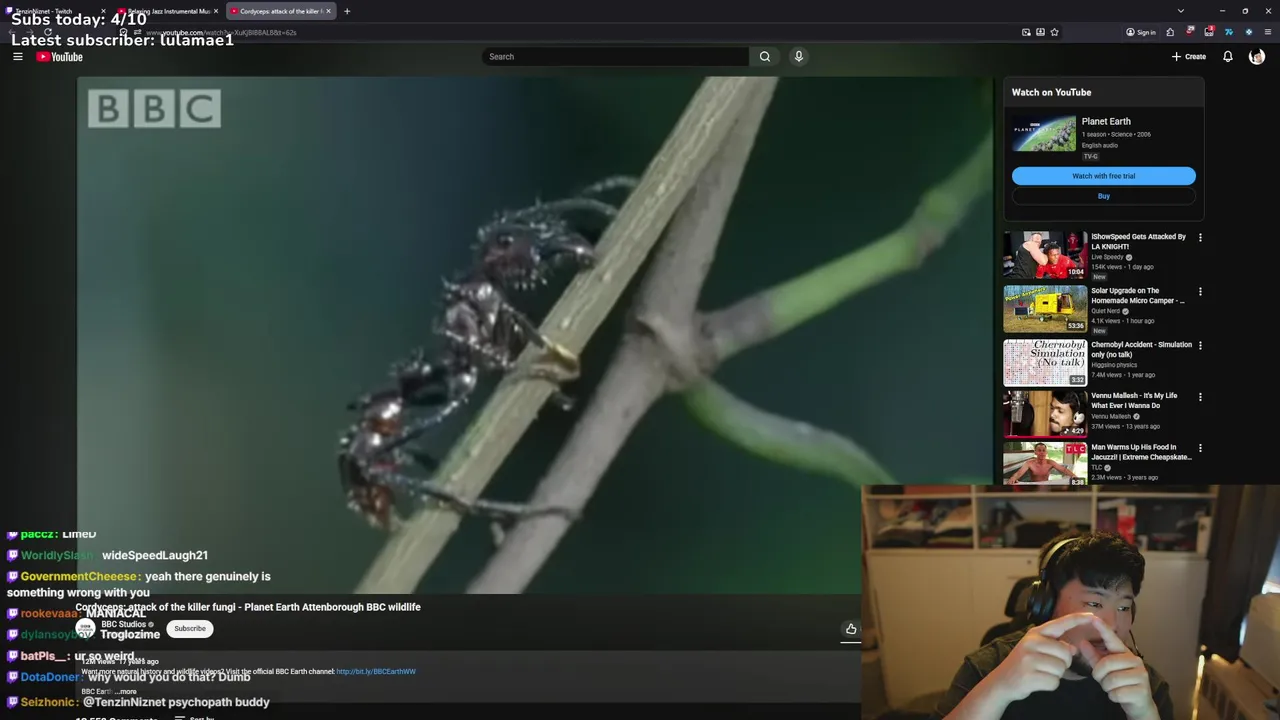Open YouTube notifications bell
Viewport: 1280px width, 720px height.
pos(1228,57)
